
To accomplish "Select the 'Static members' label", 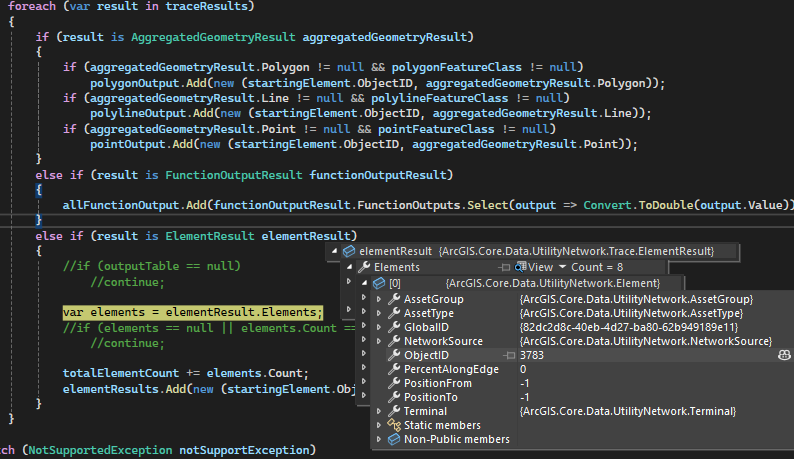I will [442, 425].
